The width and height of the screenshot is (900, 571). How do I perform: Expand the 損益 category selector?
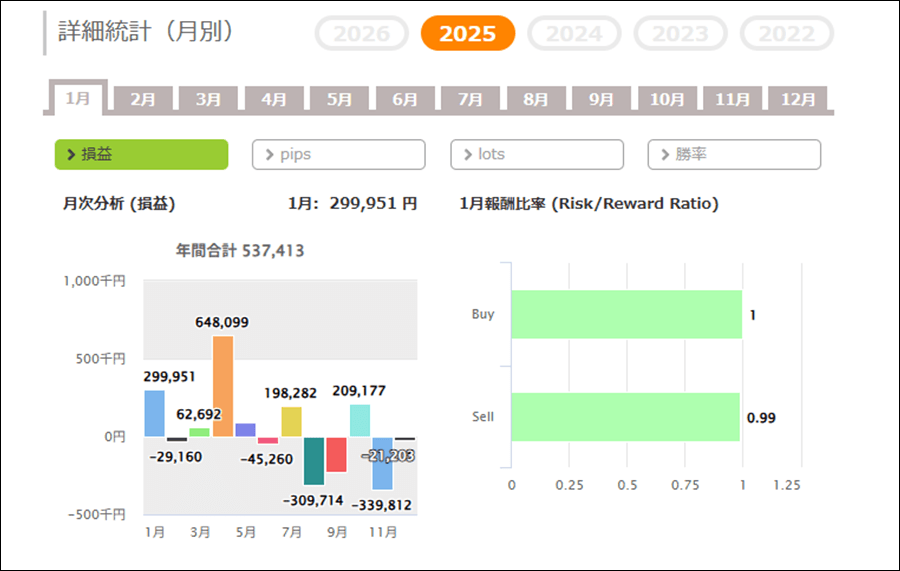tap(141, 155)
